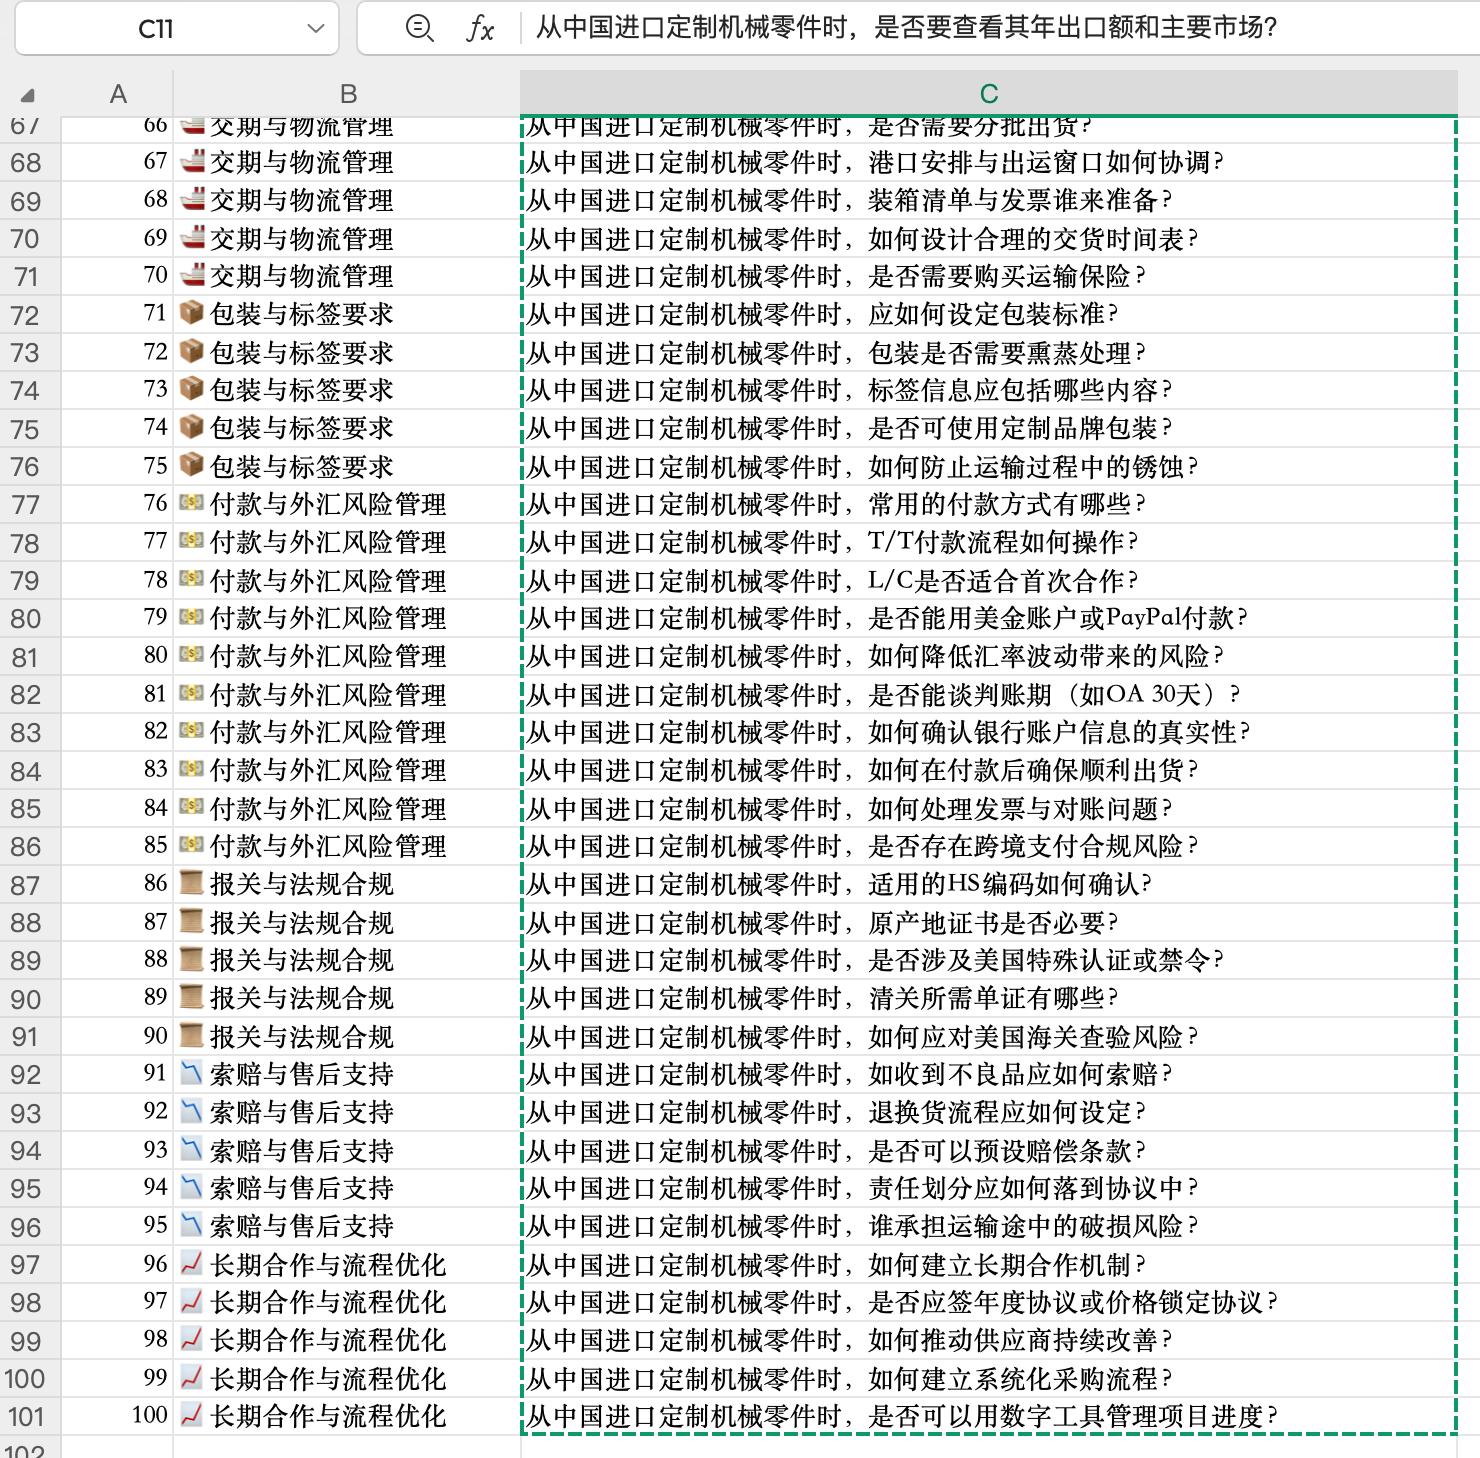Click upward chart icon in row 97
The height and width of the screenshot is (1458, 1480).
tap(192, 1263)
